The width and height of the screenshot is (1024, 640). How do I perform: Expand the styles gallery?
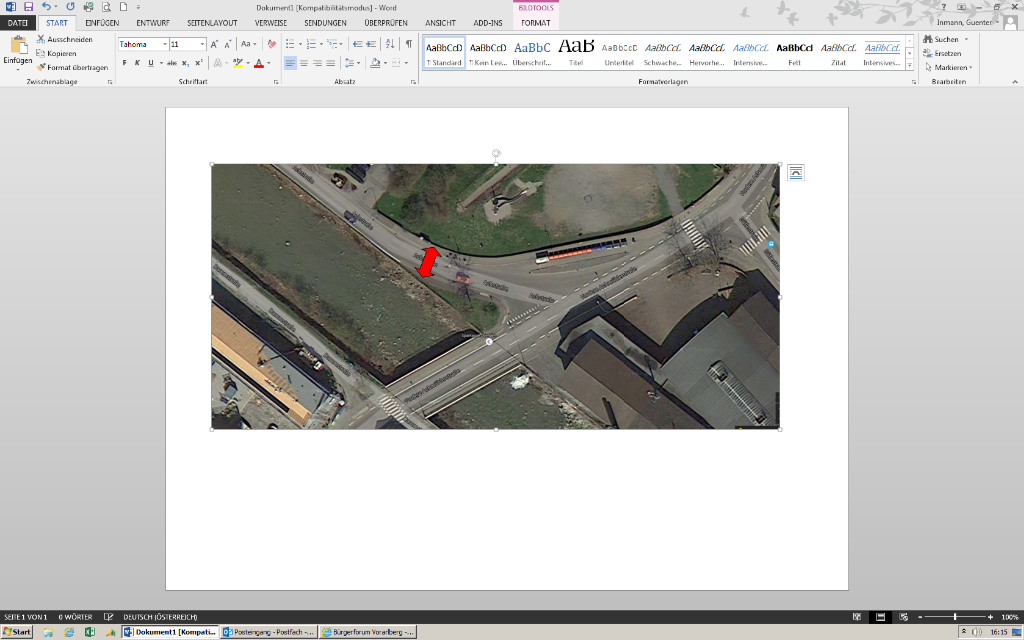point(909,65)
